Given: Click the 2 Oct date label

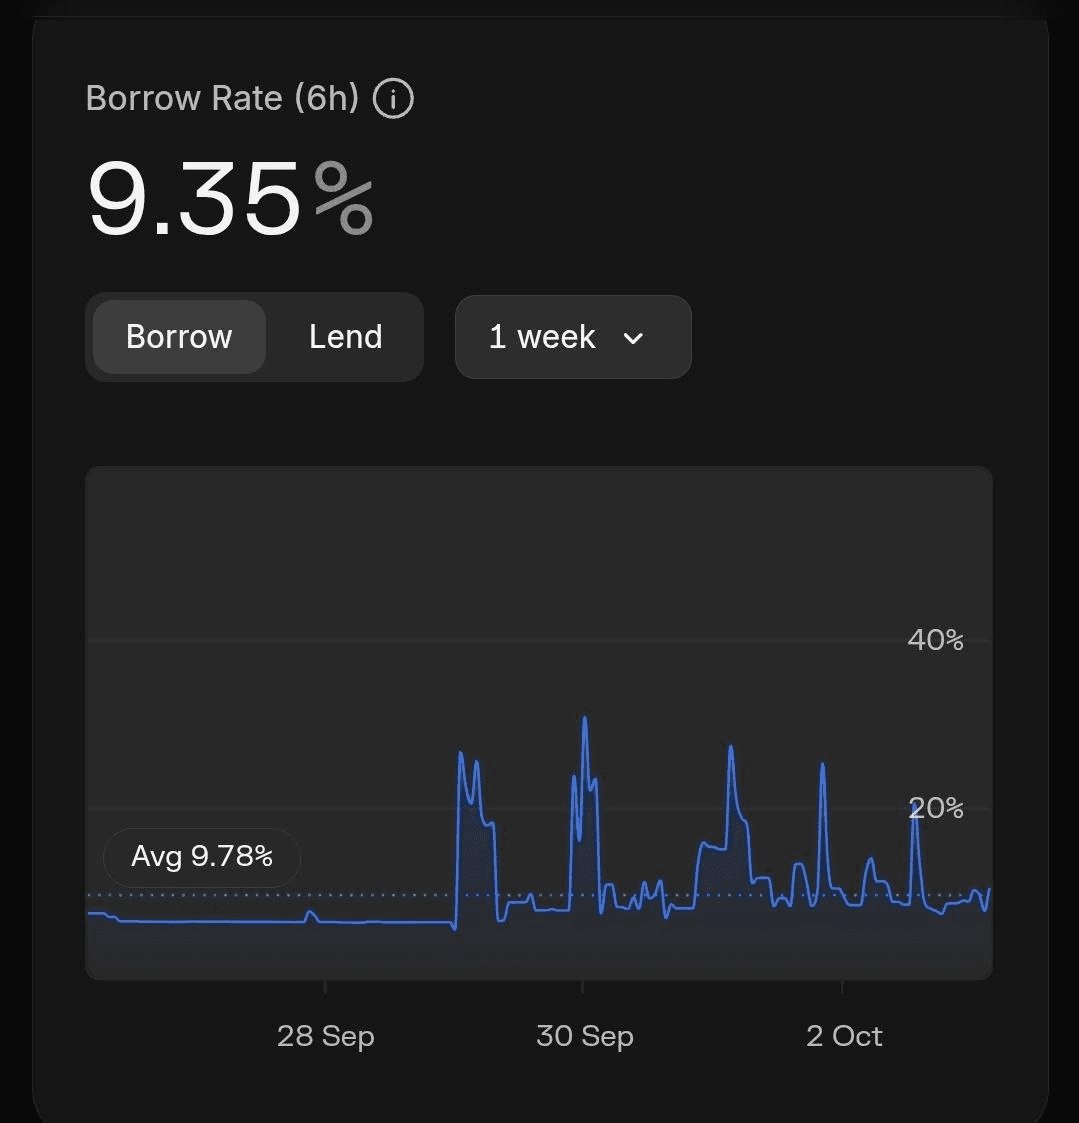Looking at the screenshot, I should (x=843, y=1036).
